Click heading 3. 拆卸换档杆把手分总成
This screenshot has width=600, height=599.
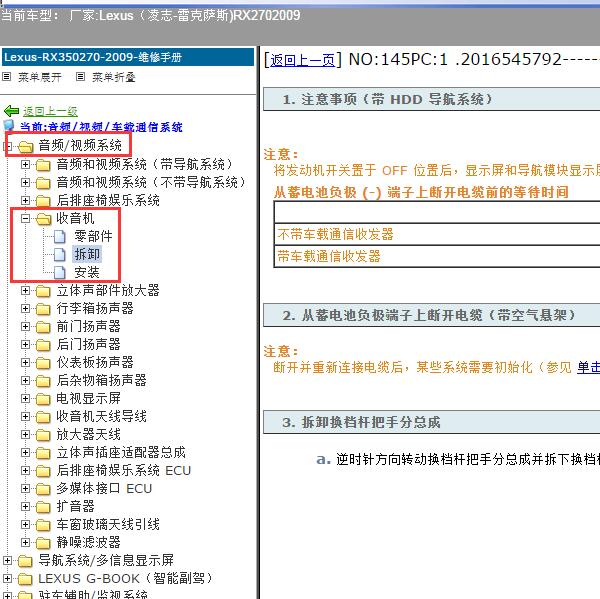tap(432, 422)
